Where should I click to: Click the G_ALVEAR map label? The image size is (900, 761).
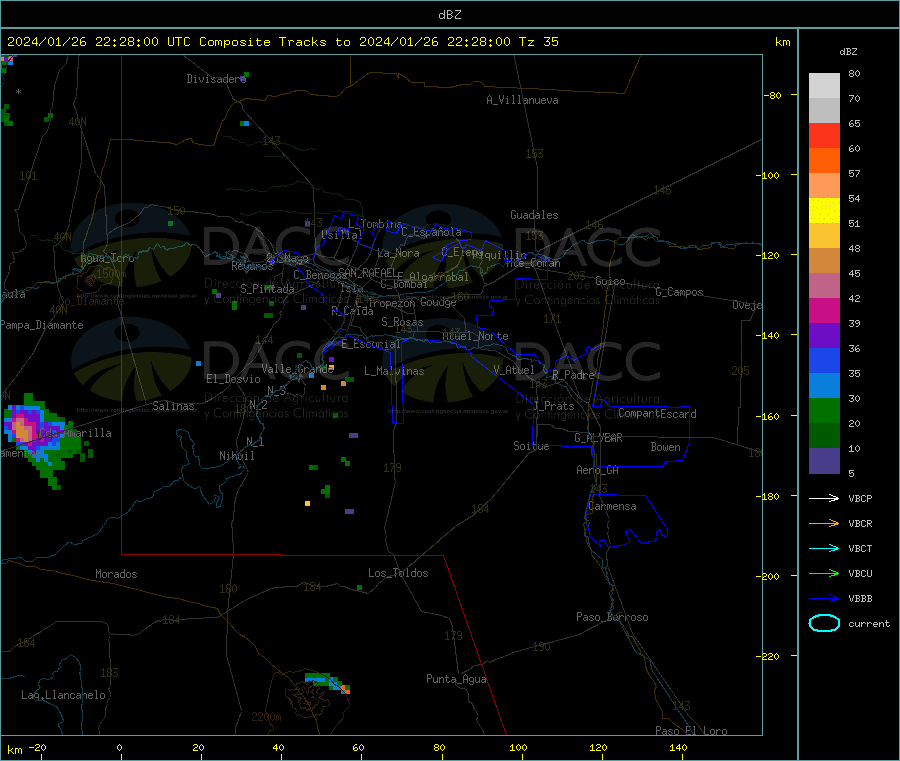(599, 438)
